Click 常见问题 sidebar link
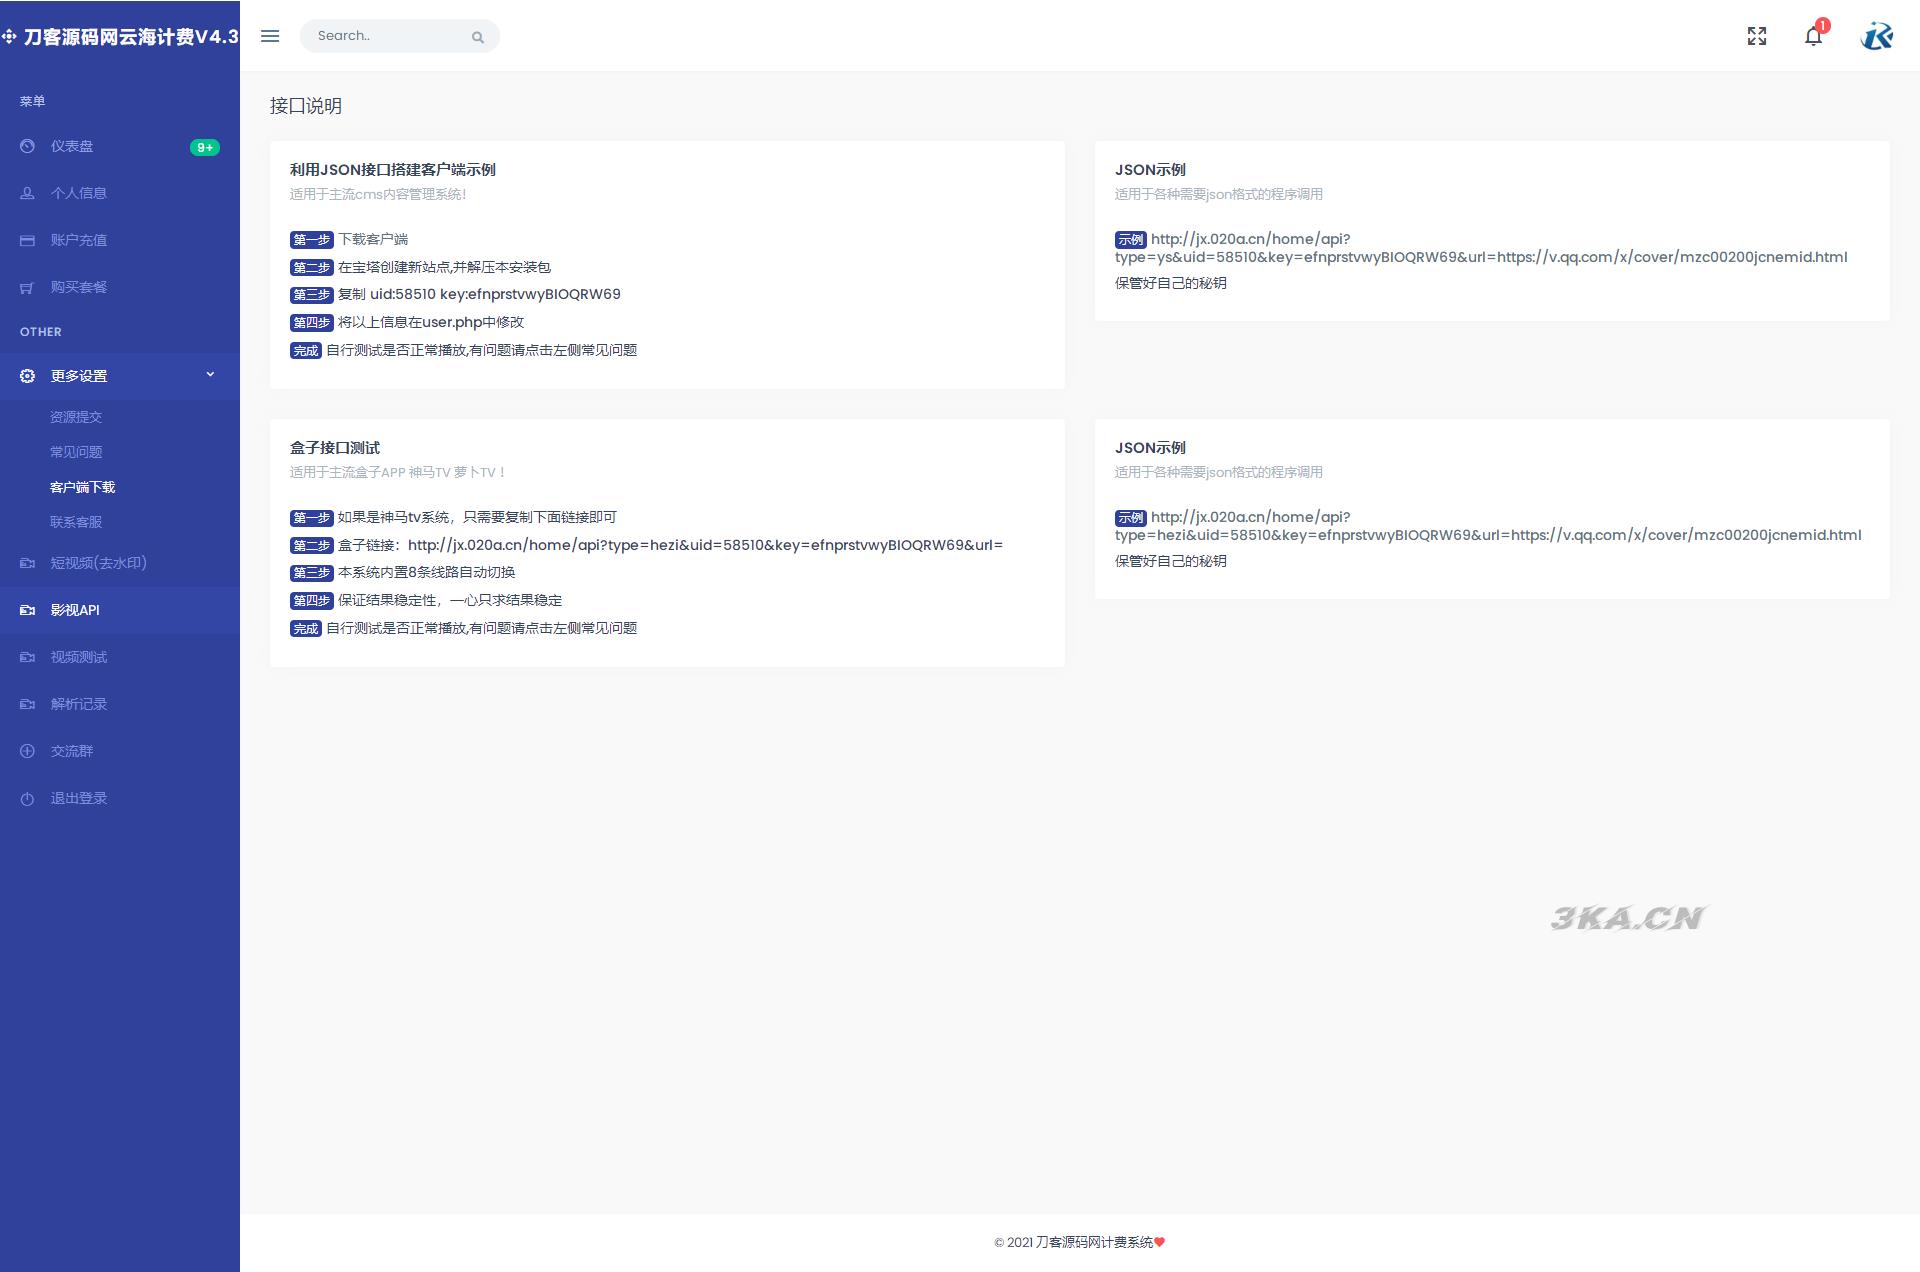The height and width of the screenshot is (1272, 1920). coord(79,451)
